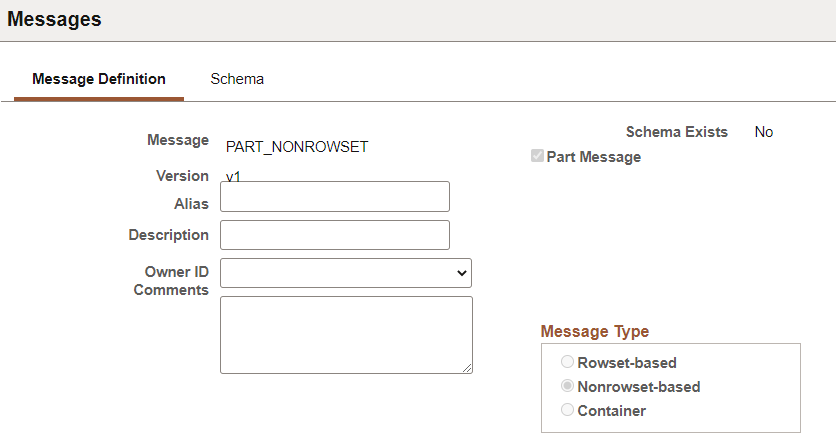Switch to the Schema tab

[x=237, y=79]
